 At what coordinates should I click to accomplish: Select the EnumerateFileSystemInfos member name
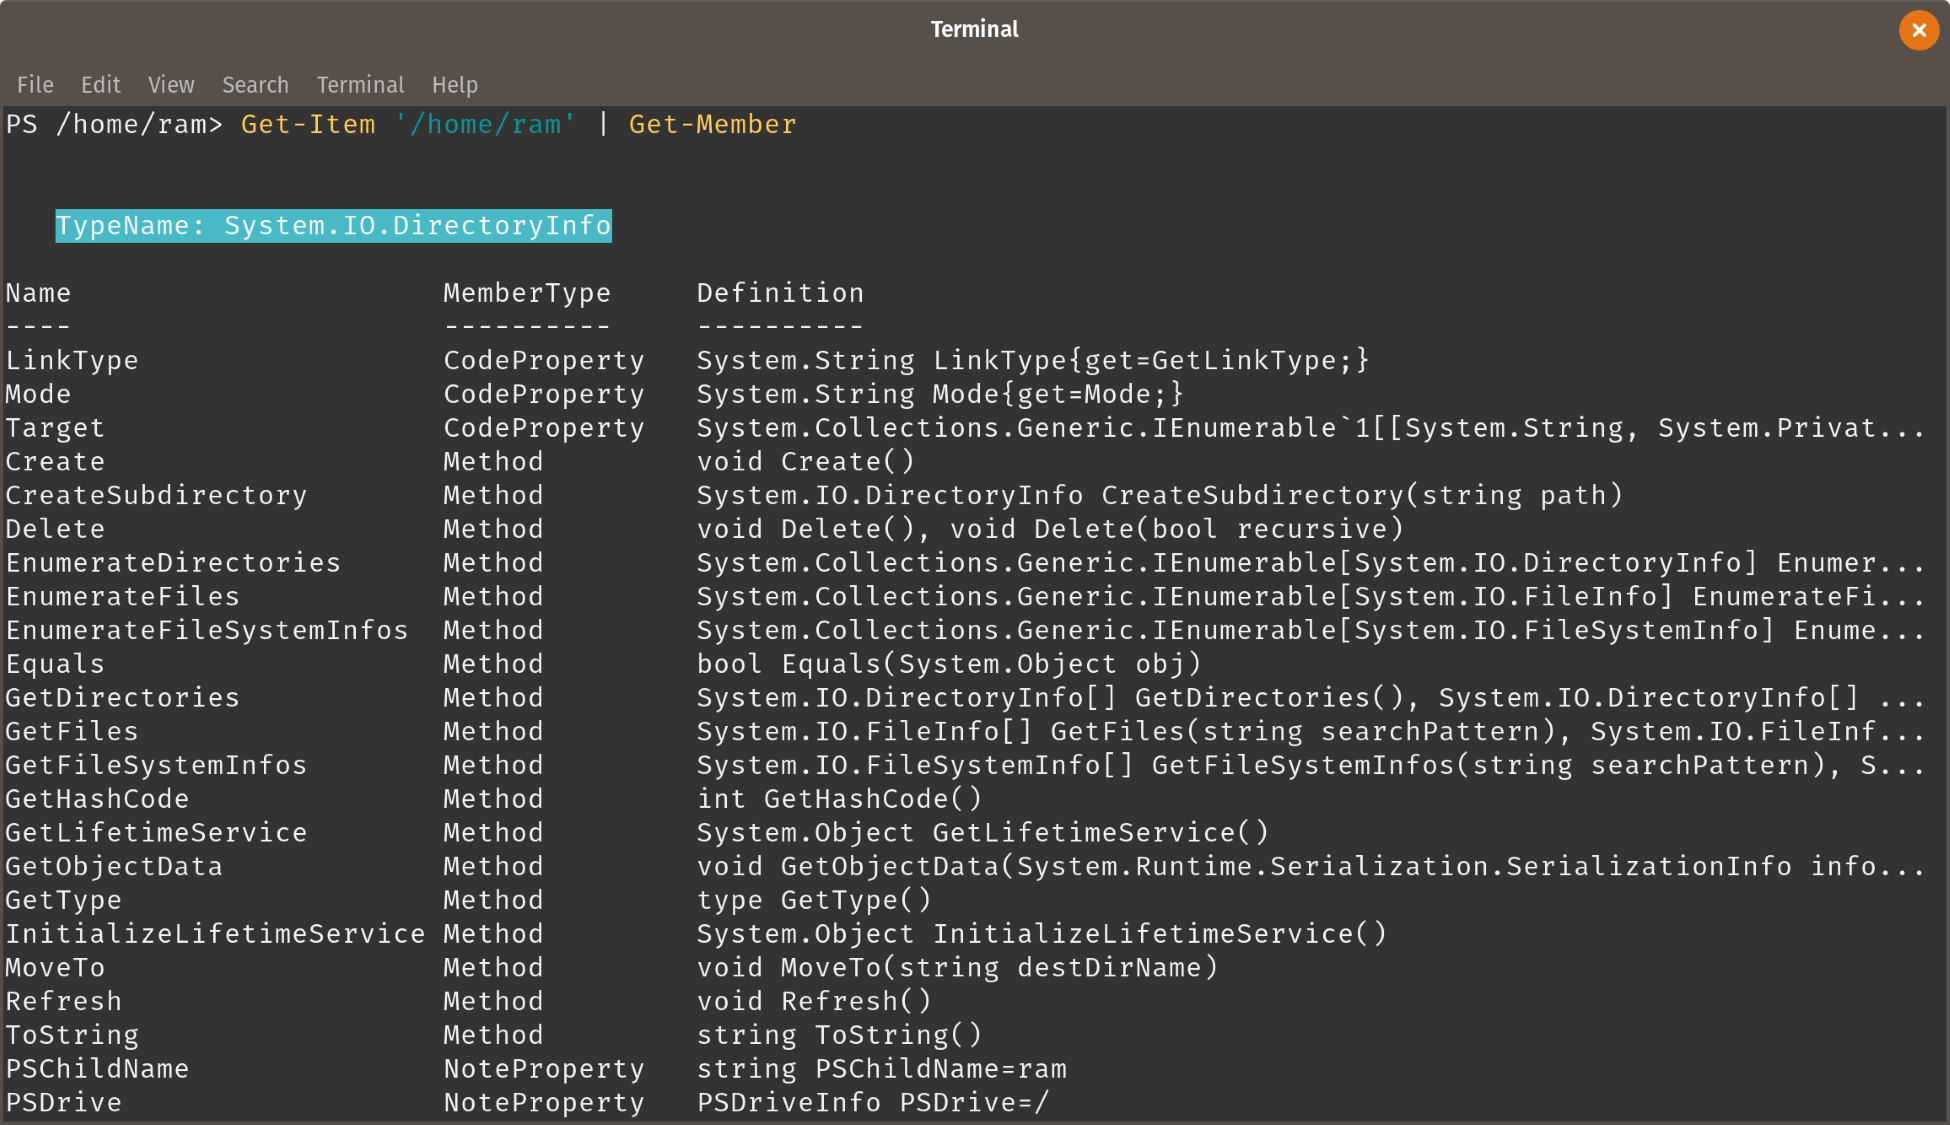[207, 630]
